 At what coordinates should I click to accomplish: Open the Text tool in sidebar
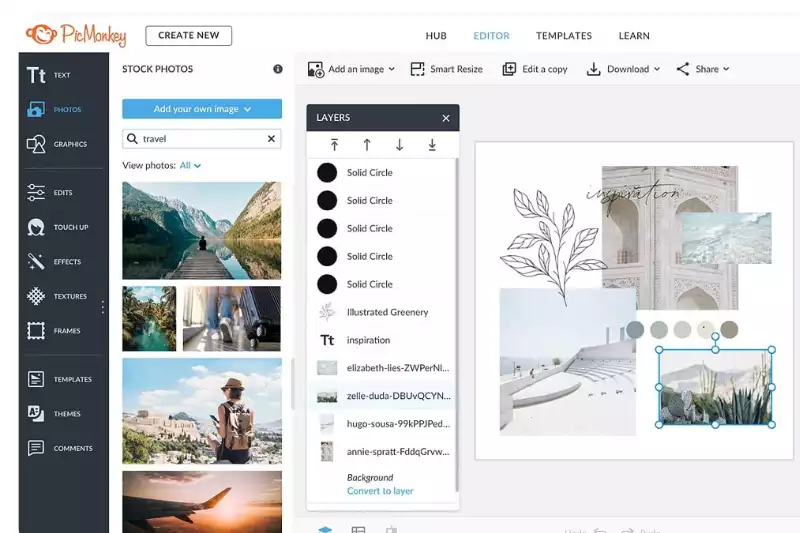coord(49,75)
